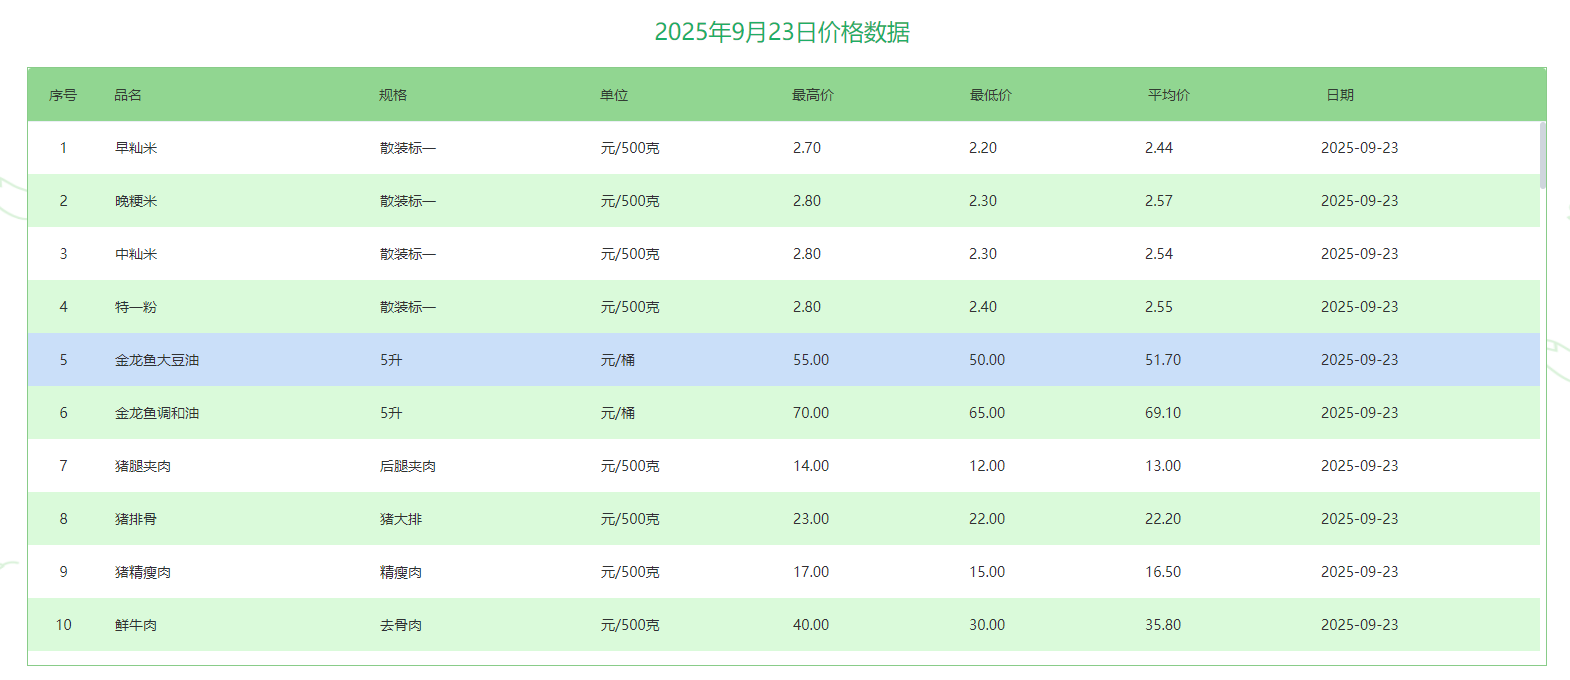Click the average price 2.57 cell
This screenshot has height=680, width=1570.
[1159, 201]
